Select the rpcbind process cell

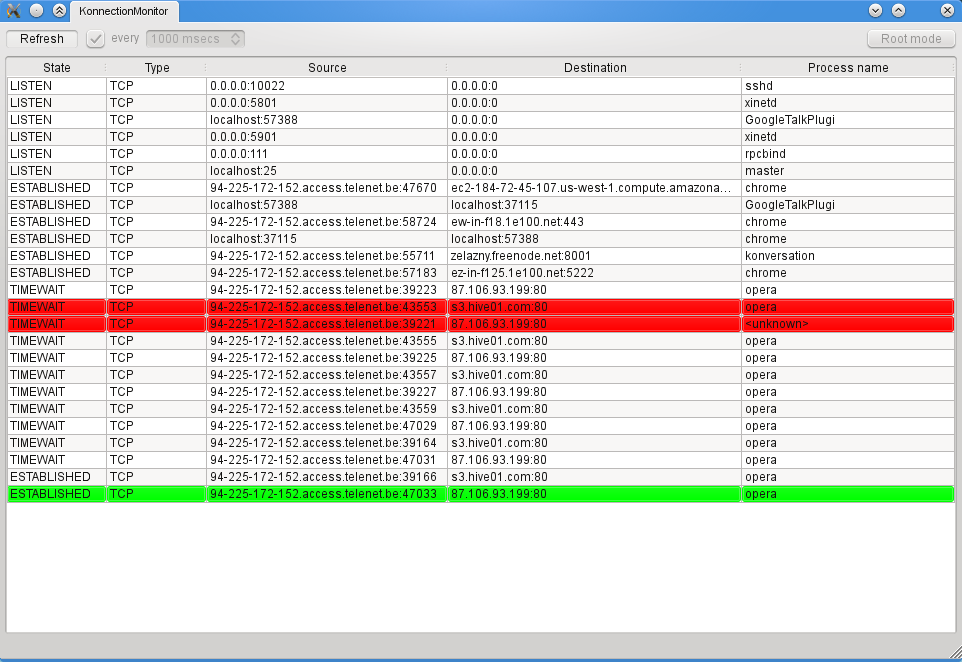(848, 154)
